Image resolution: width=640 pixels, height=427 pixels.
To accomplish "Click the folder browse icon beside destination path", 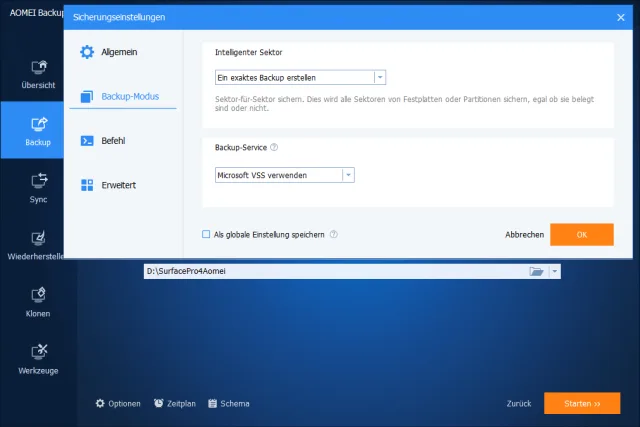I will 536,271.
